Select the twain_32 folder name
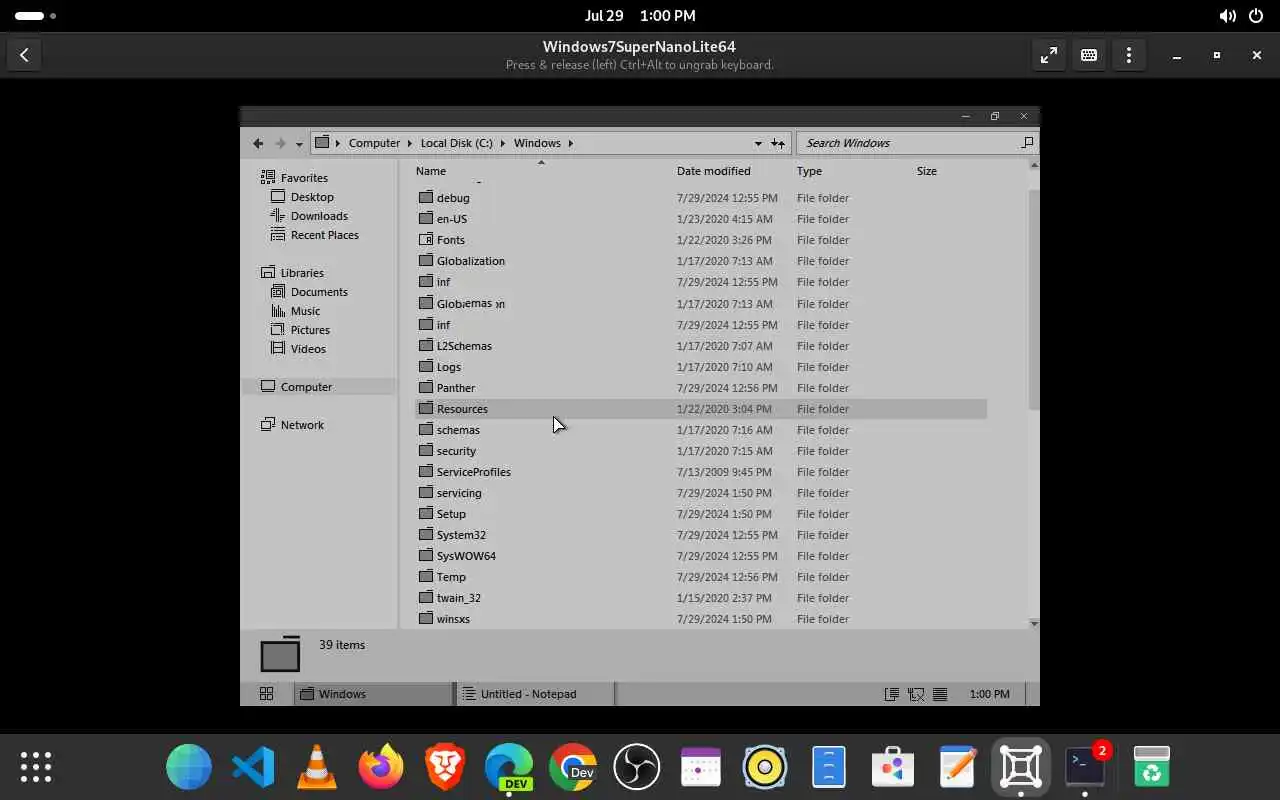Viewport: 1280px width, 800px height. point(458,598)
